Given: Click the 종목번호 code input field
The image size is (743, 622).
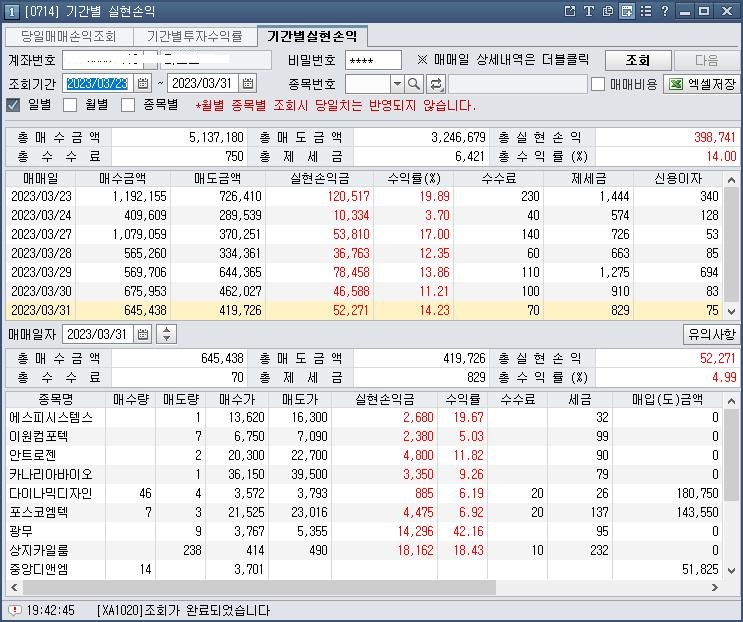Looking at the screenshot, I should point(368,84).
